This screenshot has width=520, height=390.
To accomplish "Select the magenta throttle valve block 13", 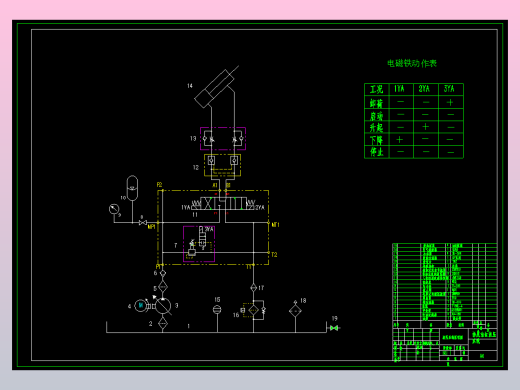I will pyautogui.click(x=223, y=138).
